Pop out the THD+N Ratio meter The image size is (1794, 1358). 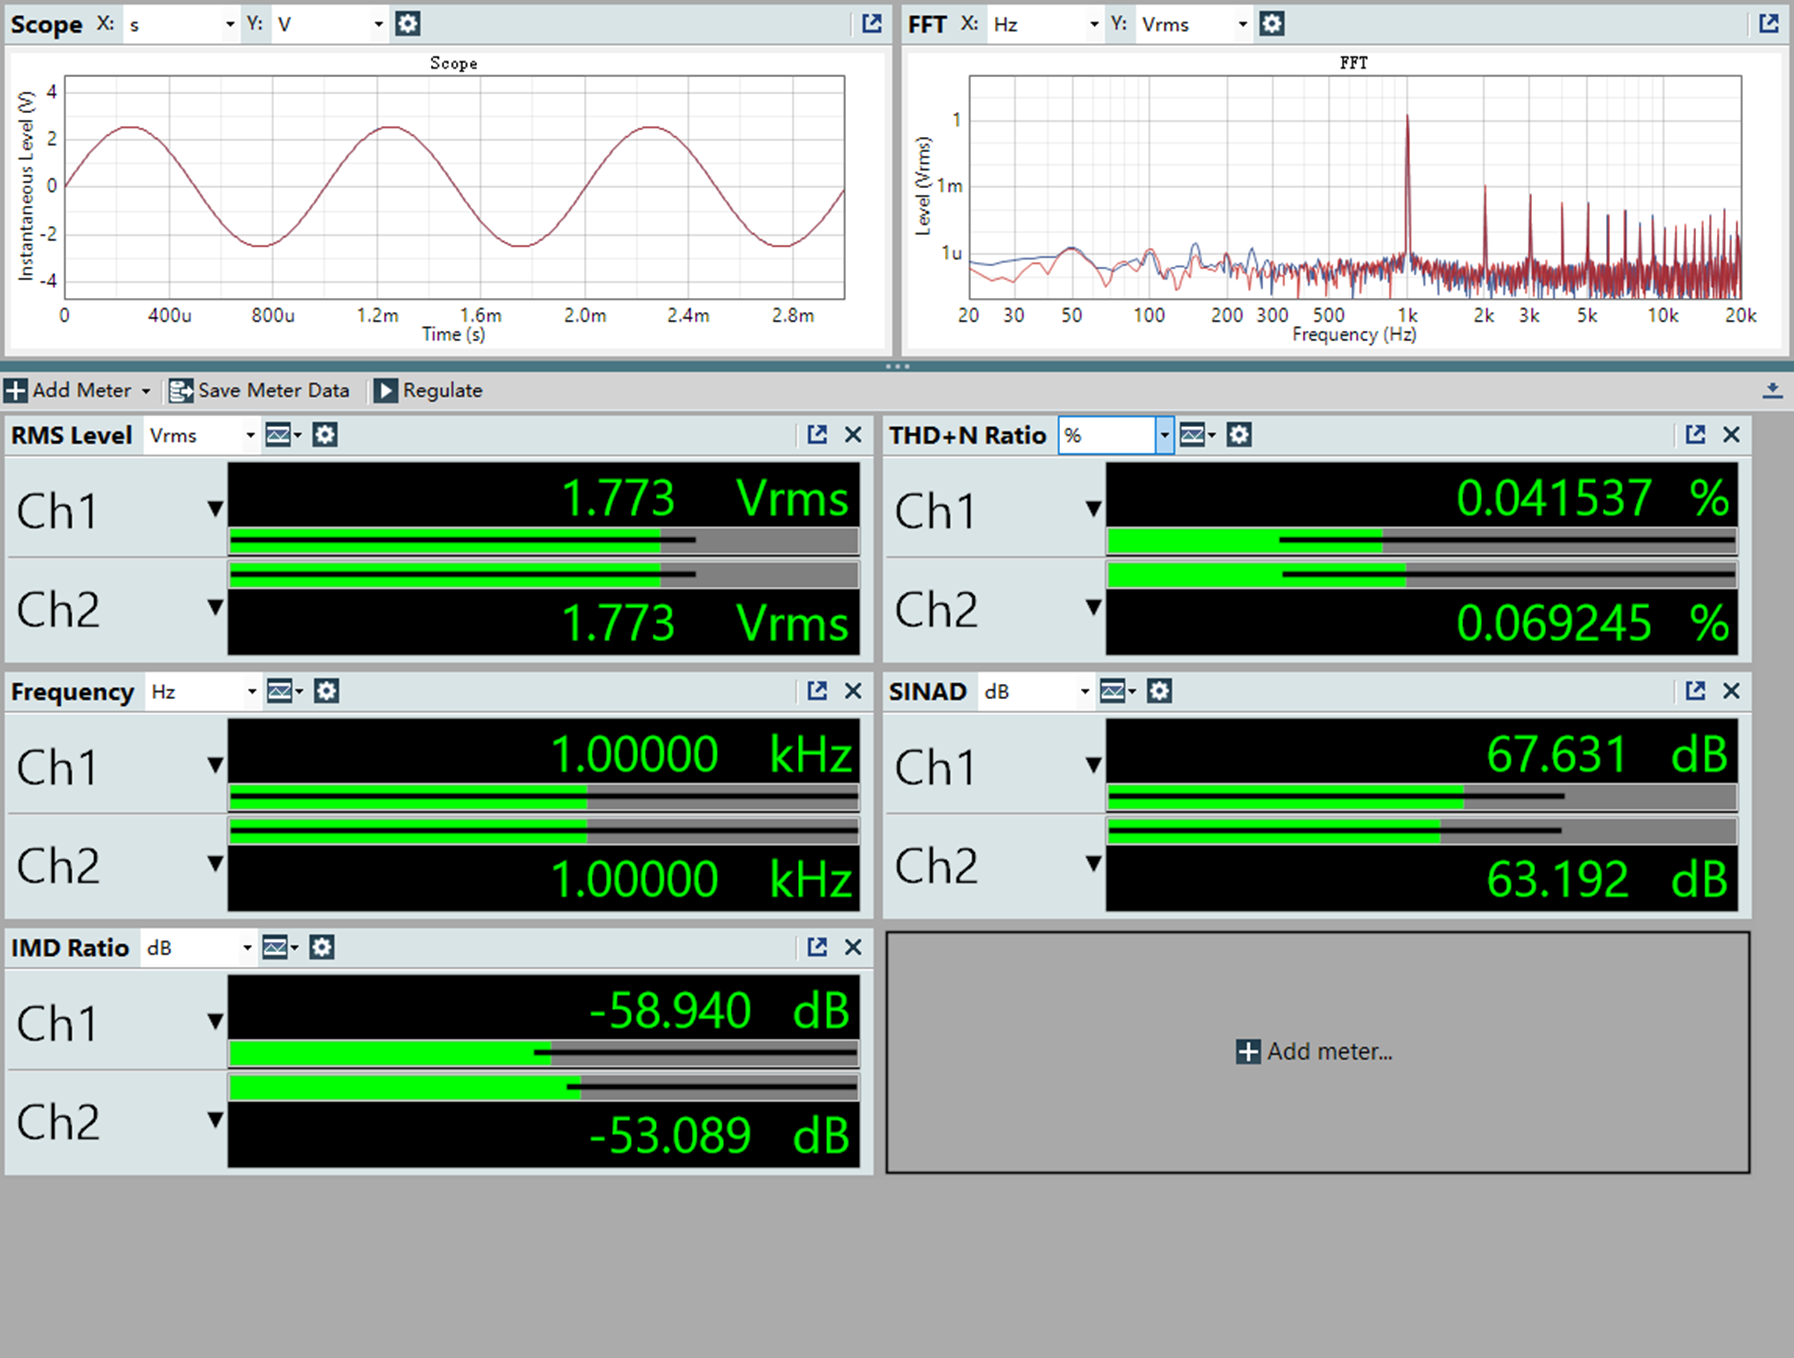[x=1695, y=435]
